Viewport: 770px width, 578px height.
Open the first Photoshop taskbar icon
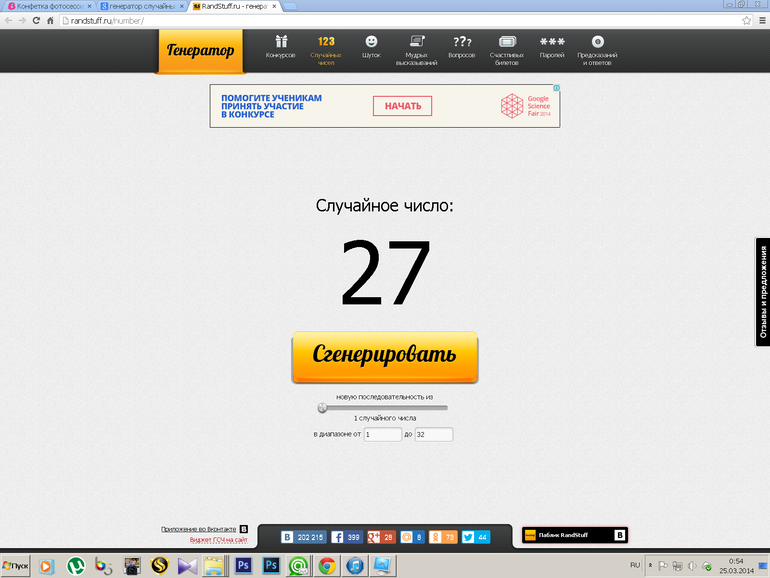tap(243, 566)
